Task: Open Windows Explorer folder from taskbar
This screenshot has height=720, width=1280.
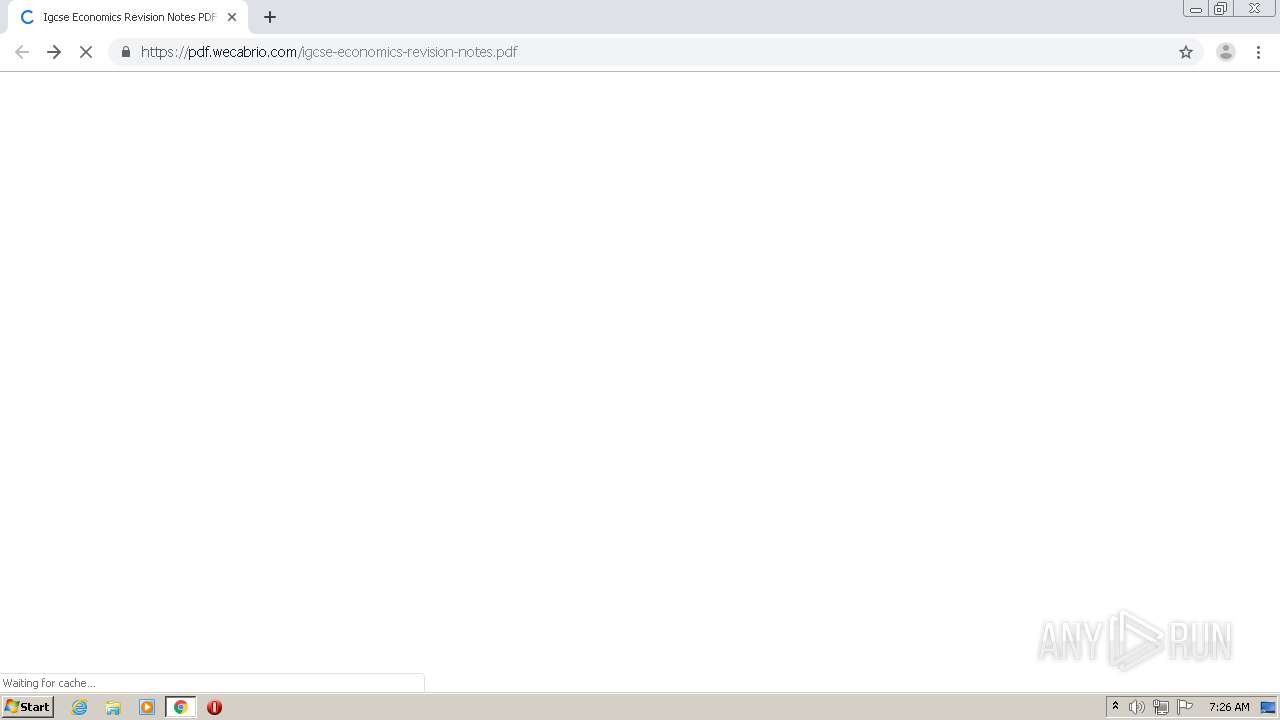Action: (113, 707)
